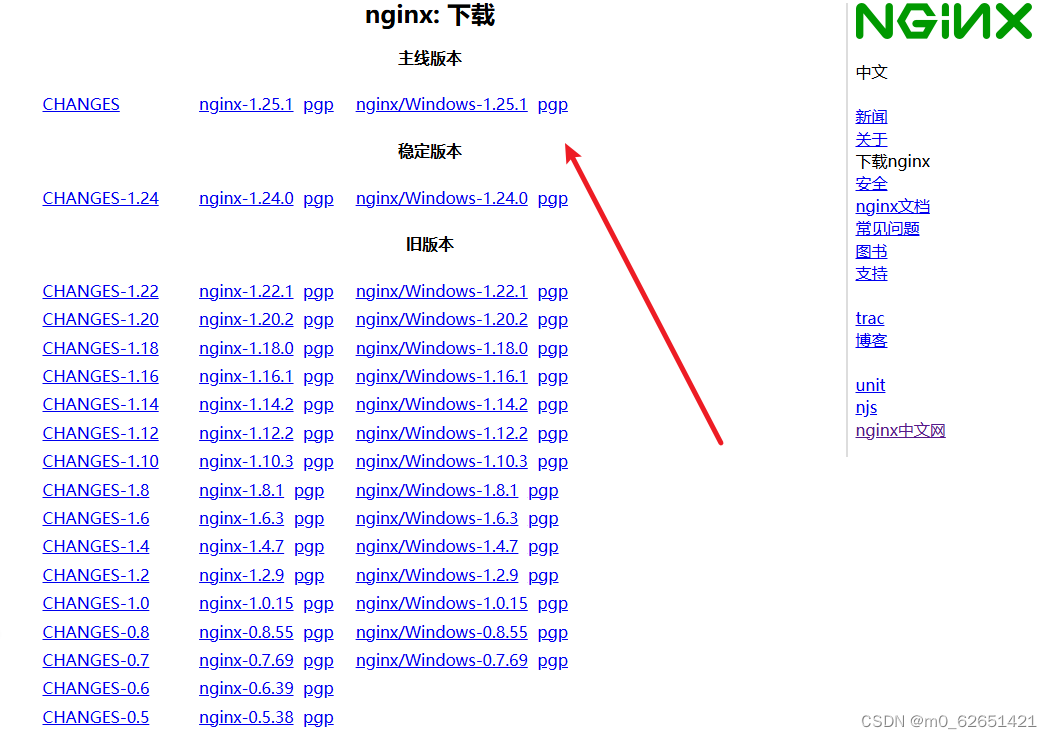The height and width of the screenshot is (739, 1052).
Task: Download nginx/Windows-1.10.3
Action: pos(441,462)
